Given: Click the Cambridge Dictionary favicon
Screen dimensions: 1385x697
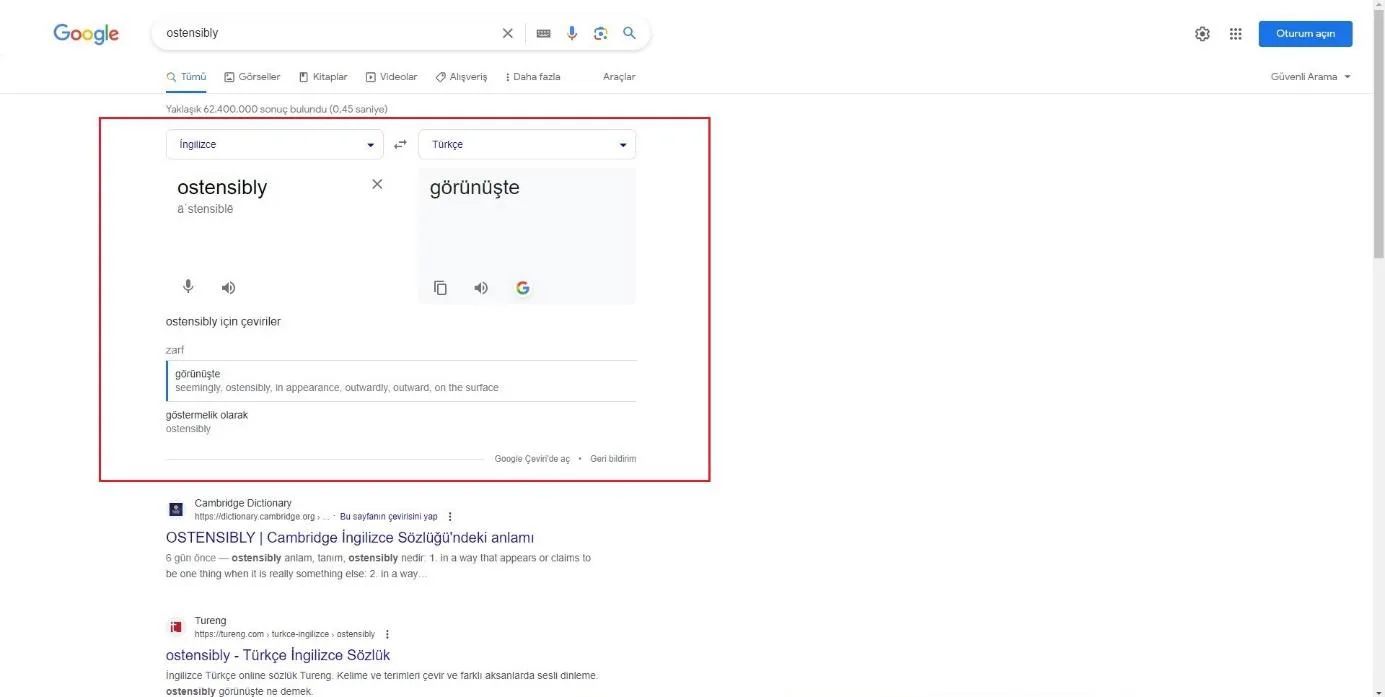Looking at the screenshot, I should tap(176, 509).
